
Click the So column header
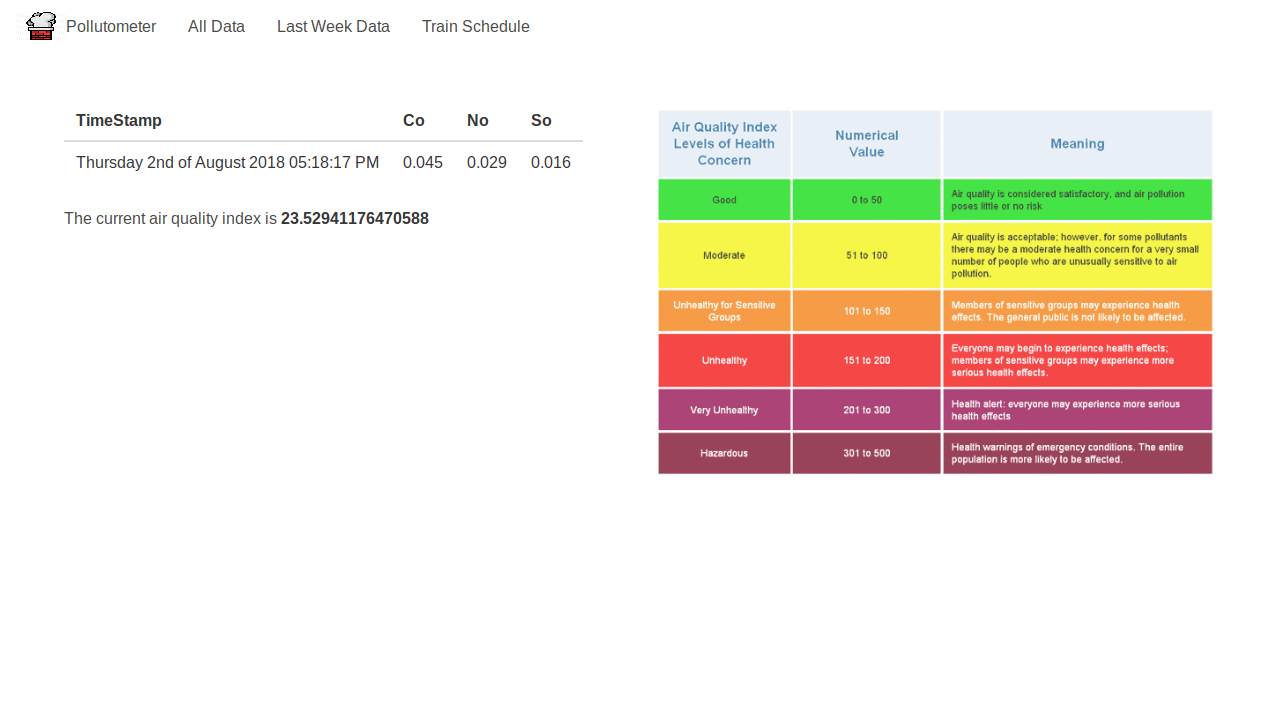click(x=541, y=121)
